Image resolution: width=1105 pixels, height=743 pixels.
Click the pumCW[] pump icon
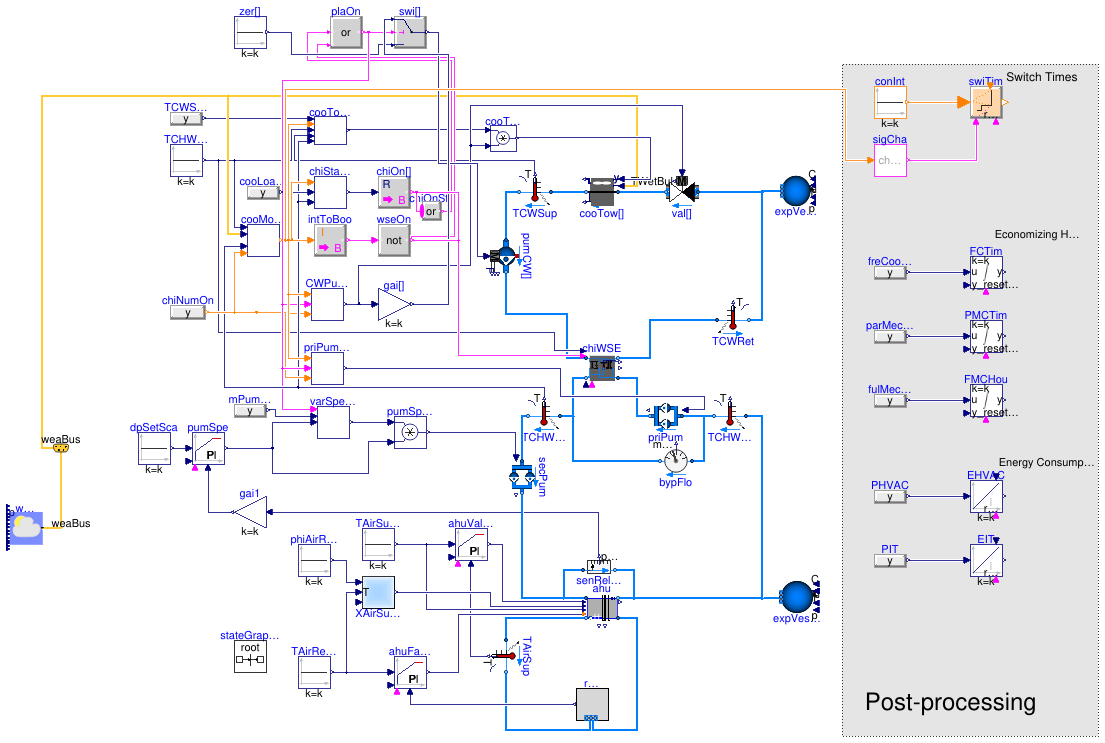coord(506,255)
